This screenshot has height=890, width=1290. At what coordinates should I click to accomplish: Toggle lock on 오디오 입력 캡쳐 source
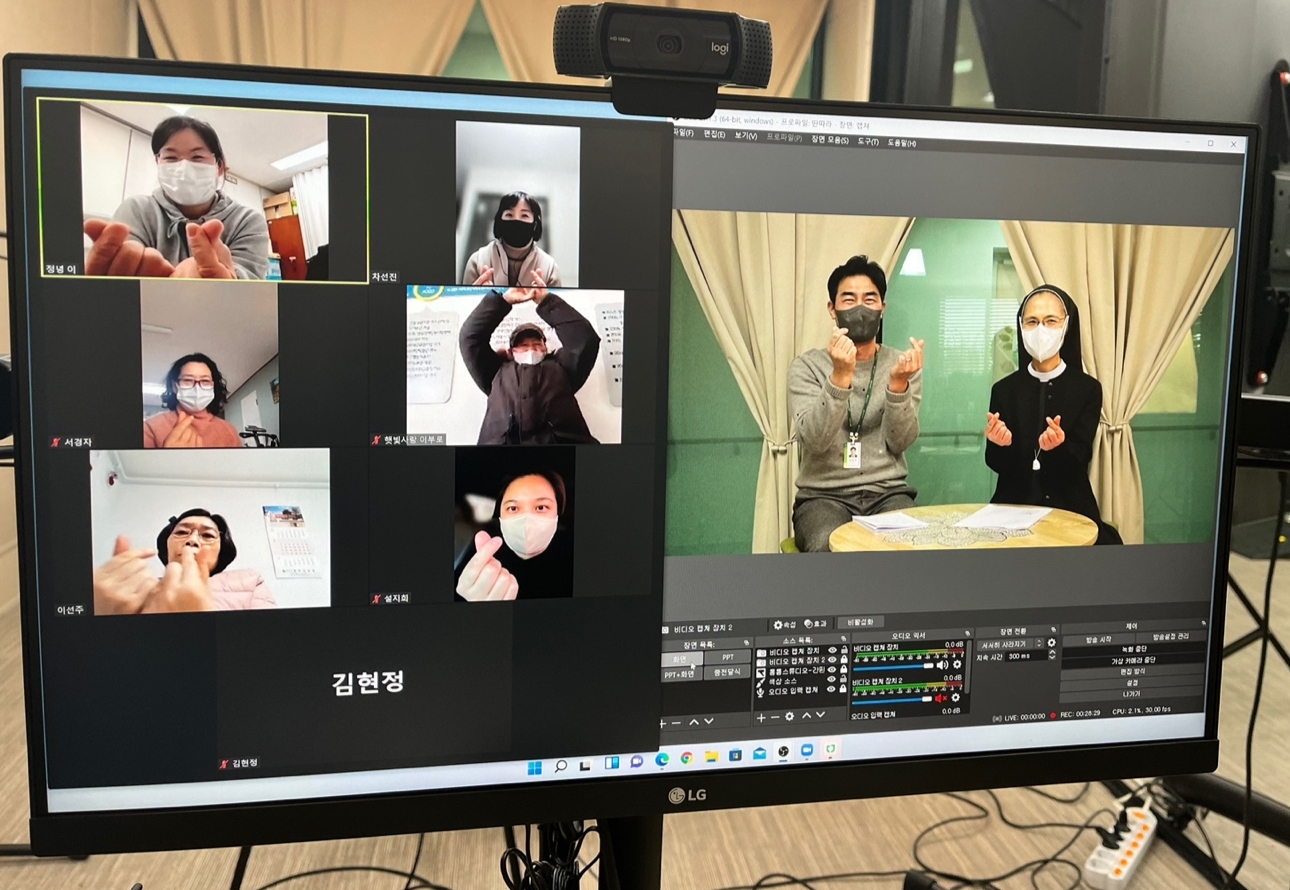[843, 688]
